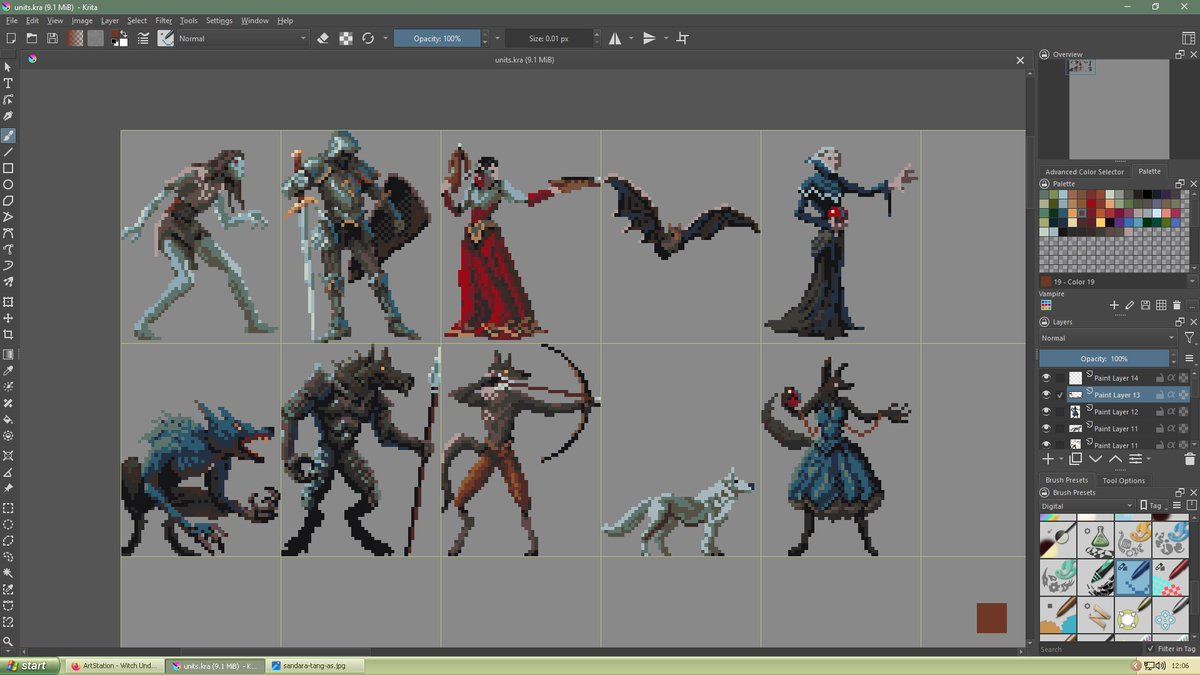The image size is (1200, 675).
Task: Toggle preserve alpha checker icon
Action: click(x=345, y=38)
